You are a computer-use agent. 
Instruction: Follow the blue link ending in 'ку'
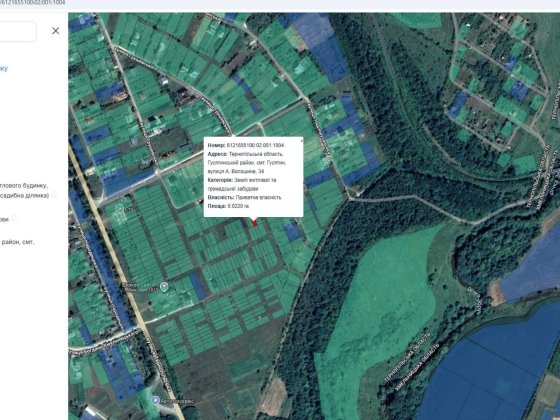tap(4, 68)
